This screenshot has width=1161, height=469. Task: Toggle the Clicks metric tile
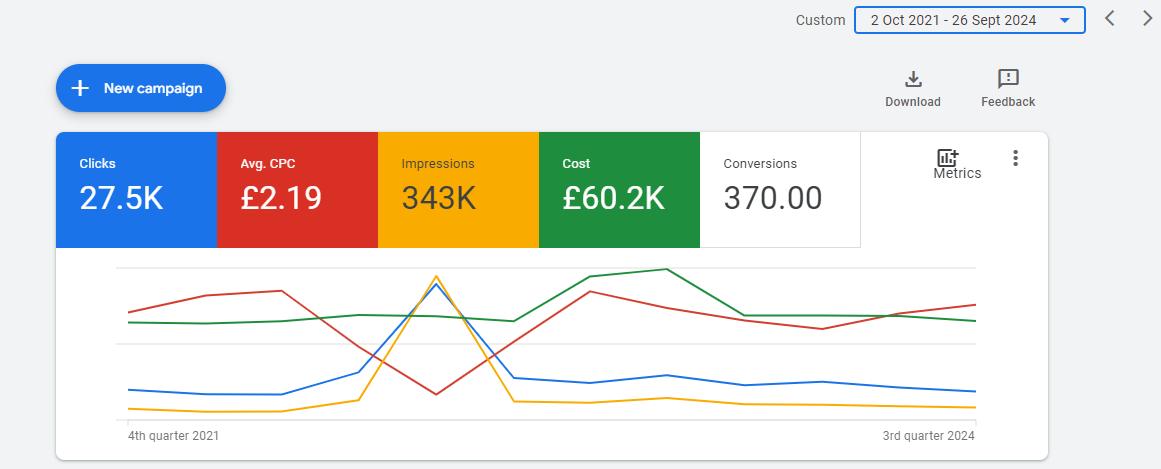136,190
